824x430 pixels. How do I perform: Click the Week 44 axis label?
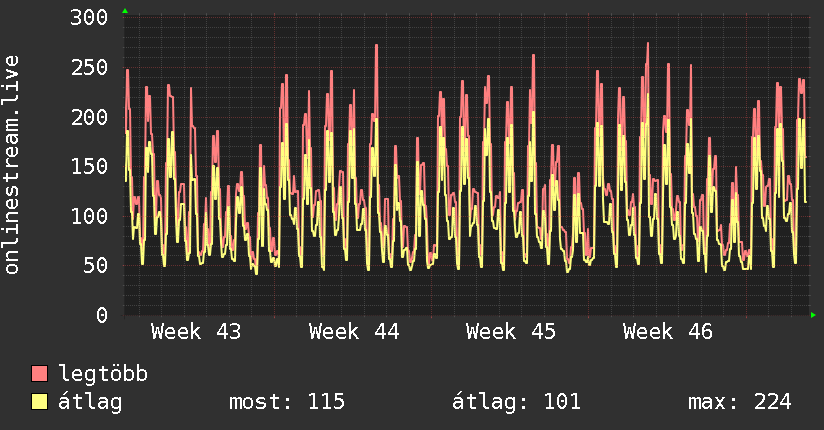click(354, 332)
